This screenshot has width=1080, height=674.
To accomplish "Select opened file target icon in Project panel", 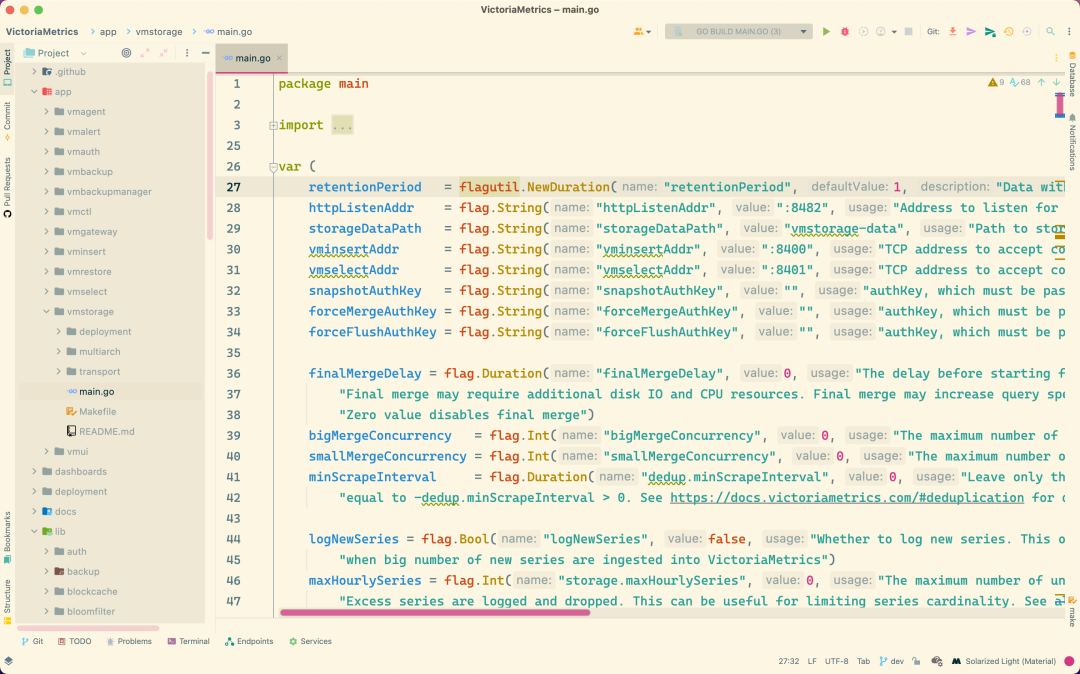I will [126, 53].
